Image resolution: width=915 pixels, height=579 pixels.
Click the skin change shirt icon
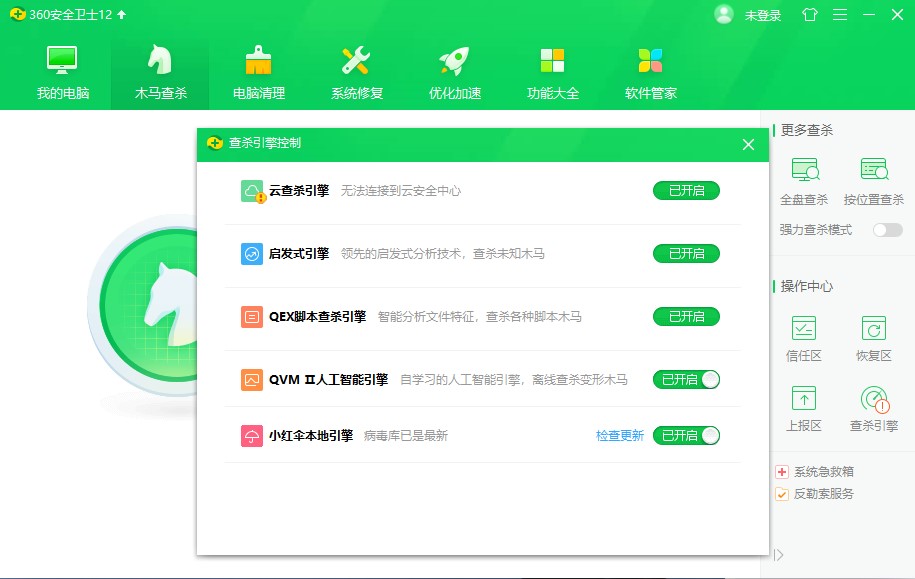(x=809, y=15)
